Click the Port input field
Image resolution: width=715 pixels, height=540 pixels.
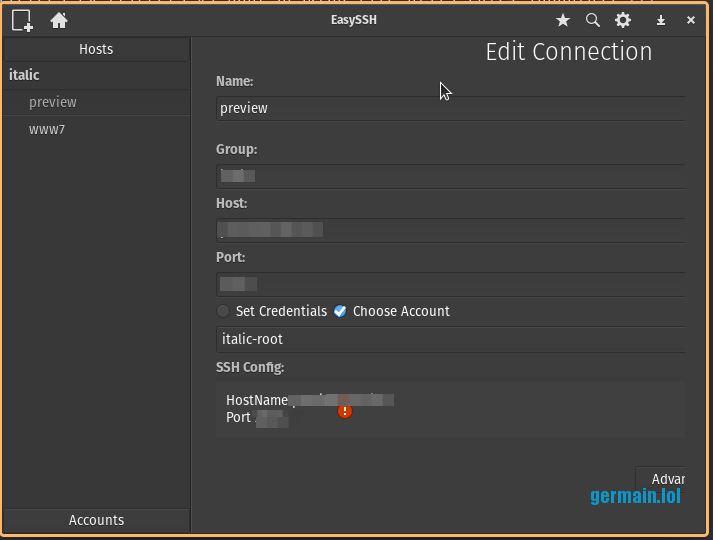451,284
